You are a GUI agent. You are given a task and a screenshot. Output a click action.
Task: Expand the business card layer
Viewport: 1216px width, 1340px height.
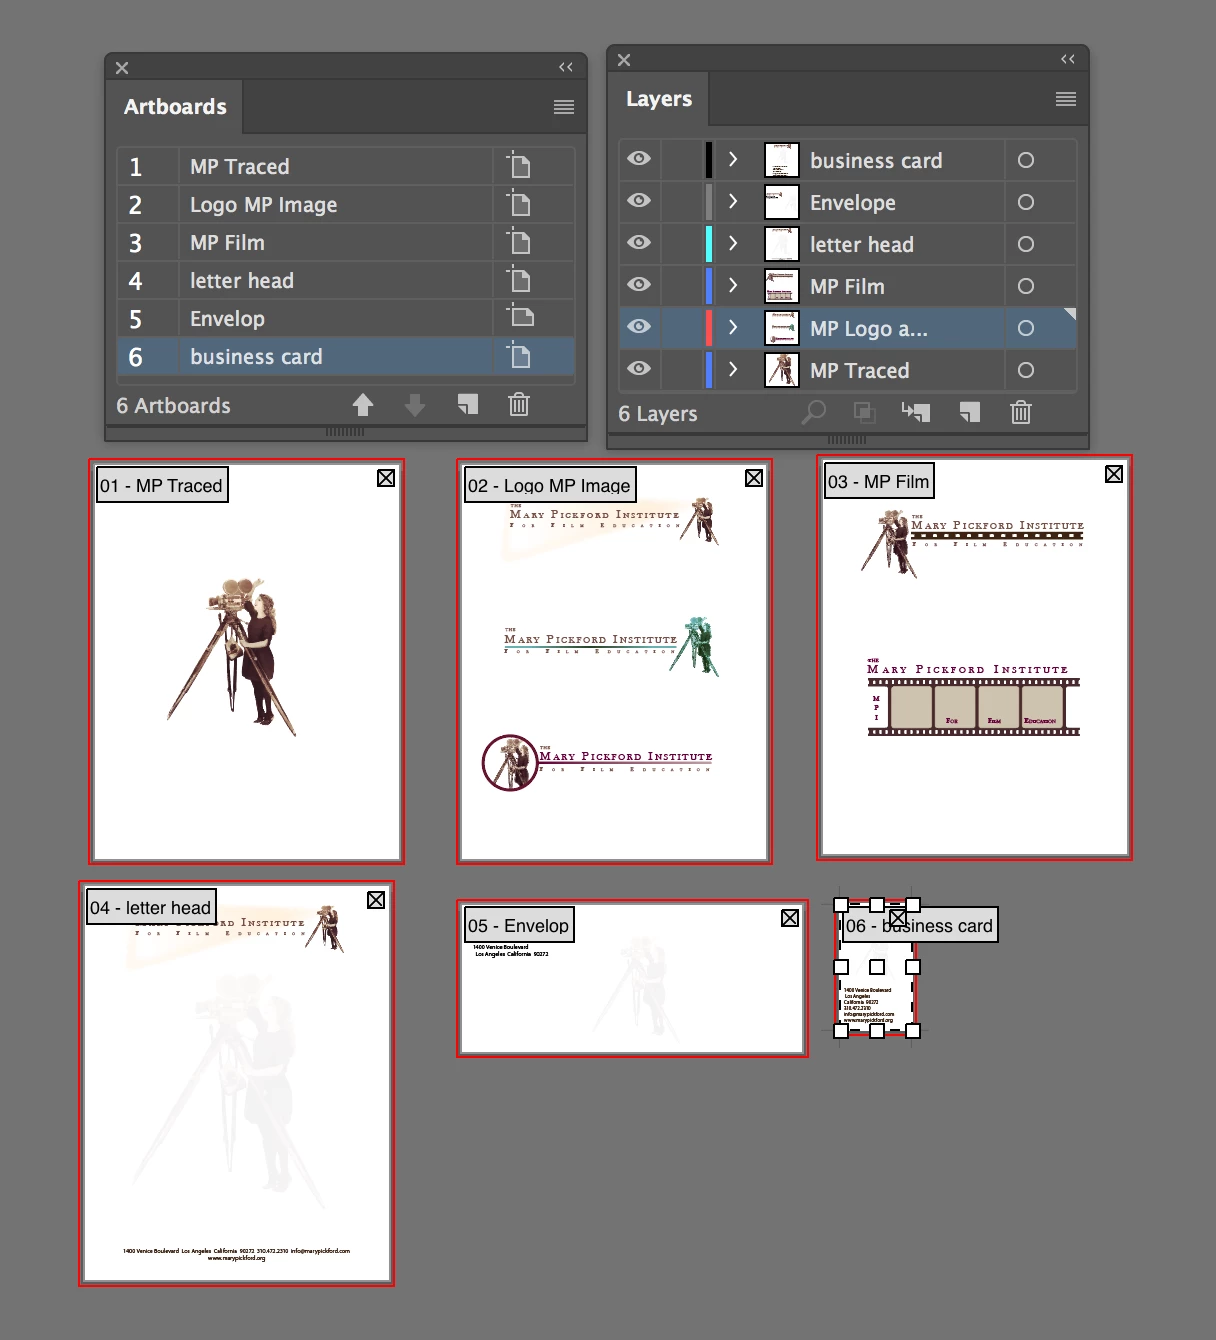point(733,159)
